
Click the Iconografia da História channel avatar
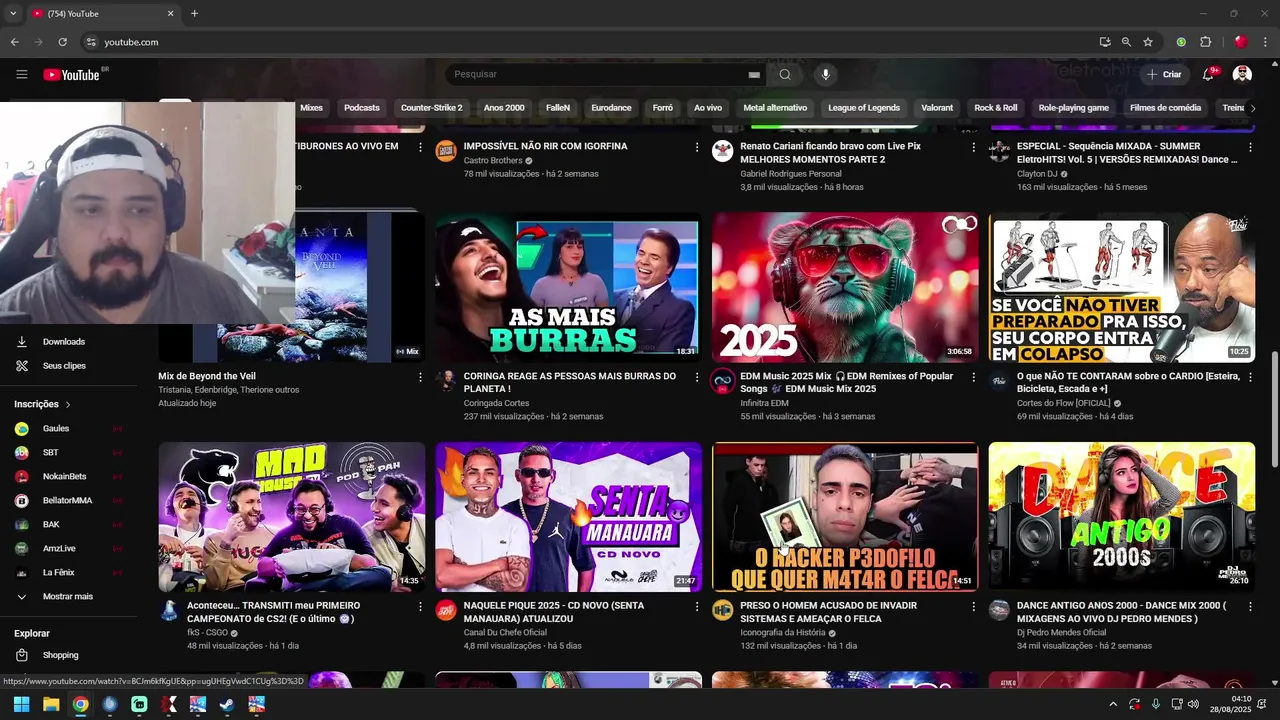(723, 610)
